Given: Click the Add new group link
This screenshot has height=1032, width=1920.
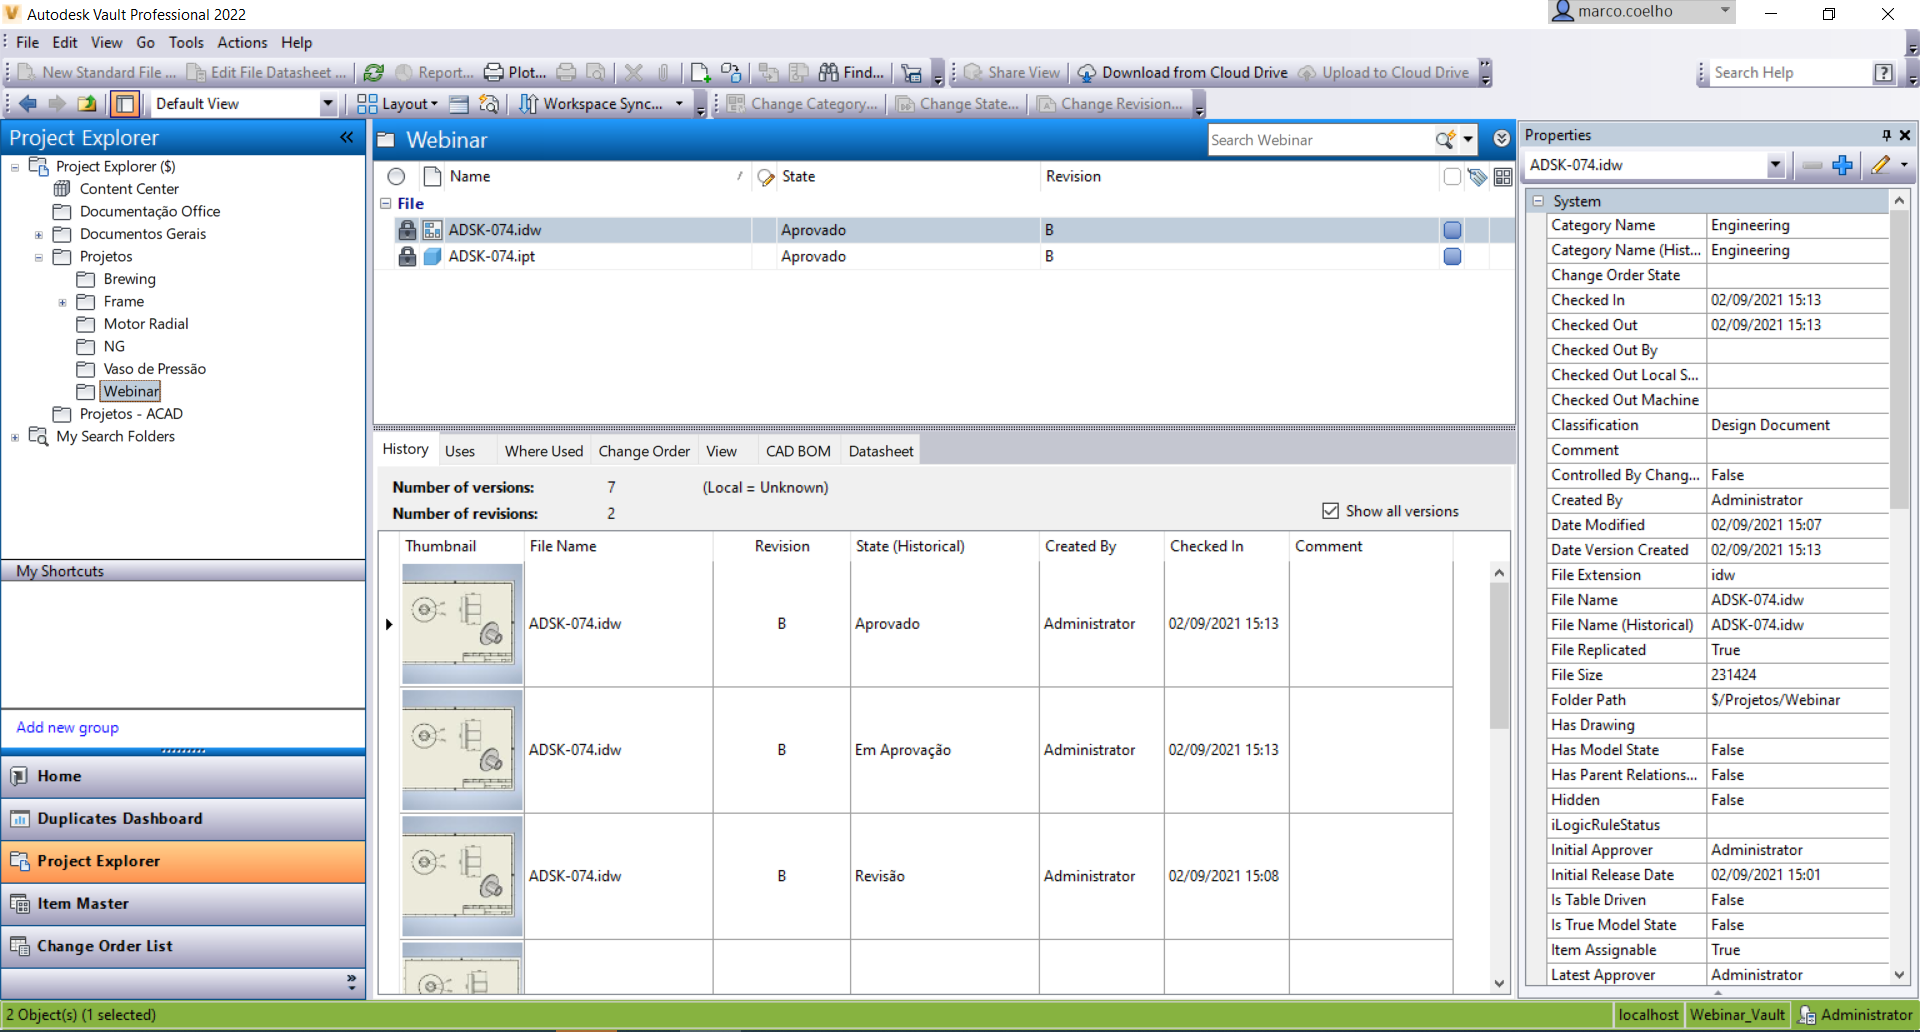Looking at the screenshot, I should (67, 728).
